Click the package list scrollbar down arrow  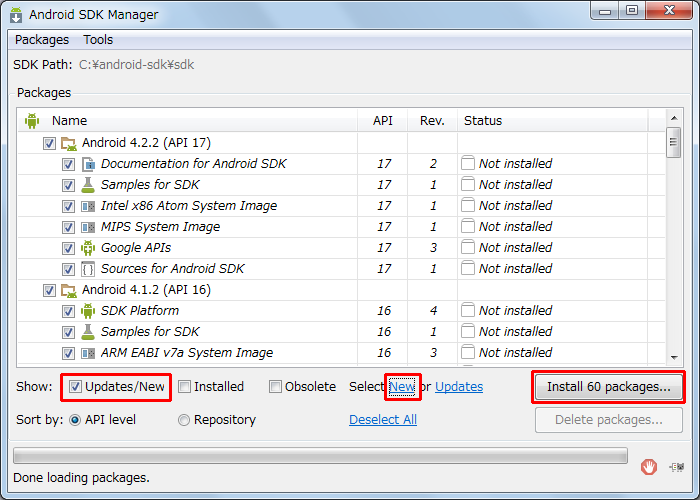point(674,356)
